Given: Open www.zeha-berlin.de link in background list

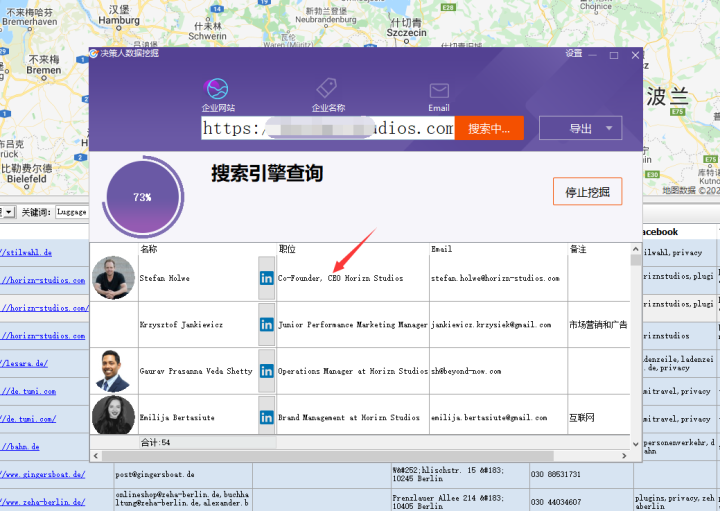Looking at the screenshot, I should (x=42, y=502).
